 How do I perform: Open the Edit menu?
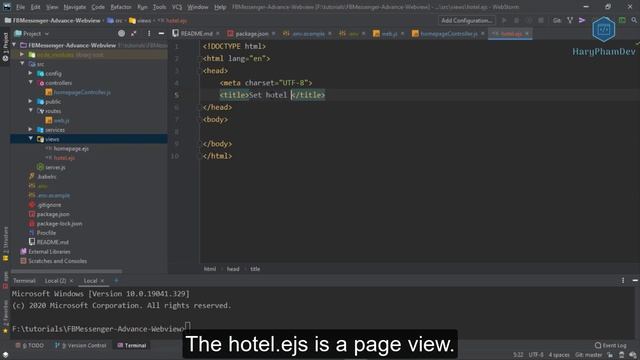(36, 7)
